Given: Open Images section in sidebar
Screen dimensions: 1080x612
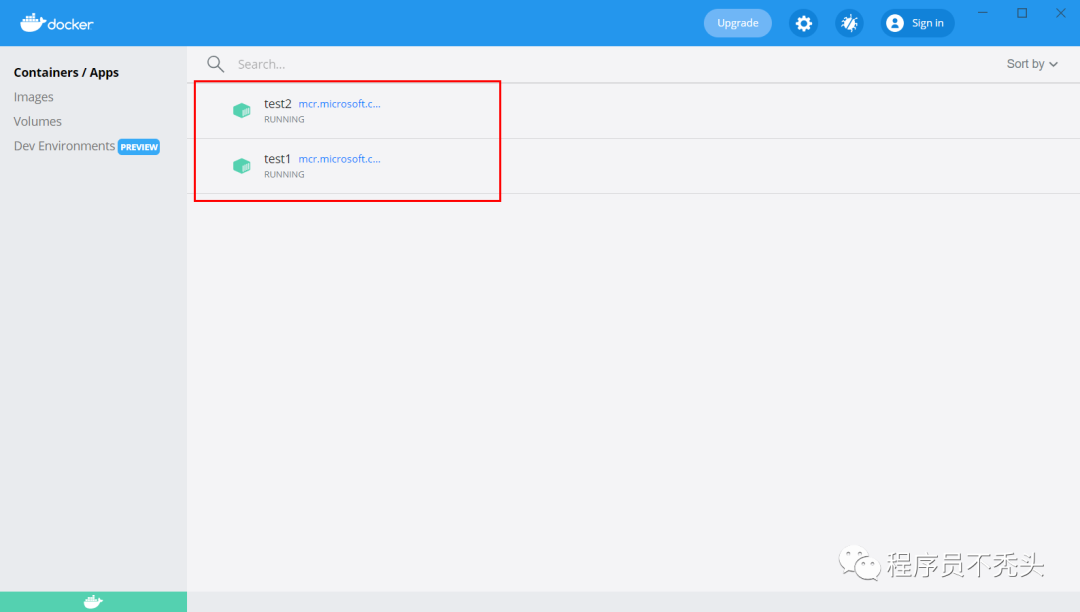Looking at the screenshot, I should click(33, 97).
